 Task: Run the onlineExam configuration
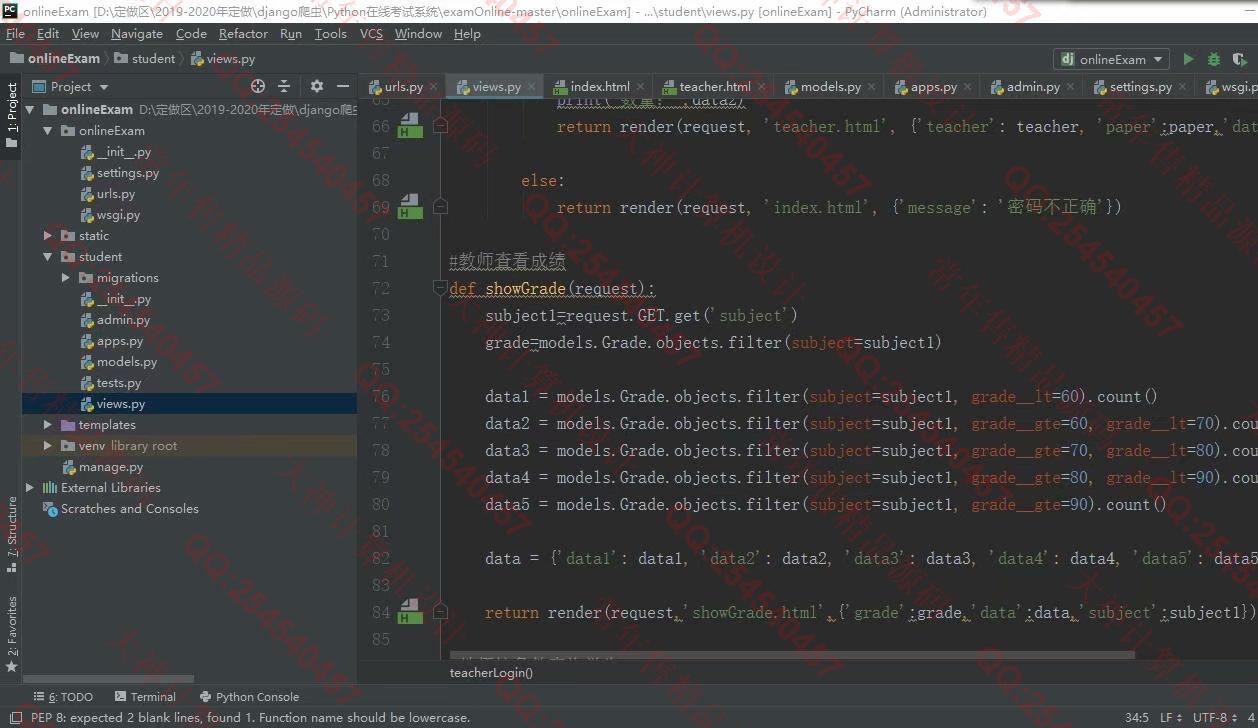(1188, 59)
